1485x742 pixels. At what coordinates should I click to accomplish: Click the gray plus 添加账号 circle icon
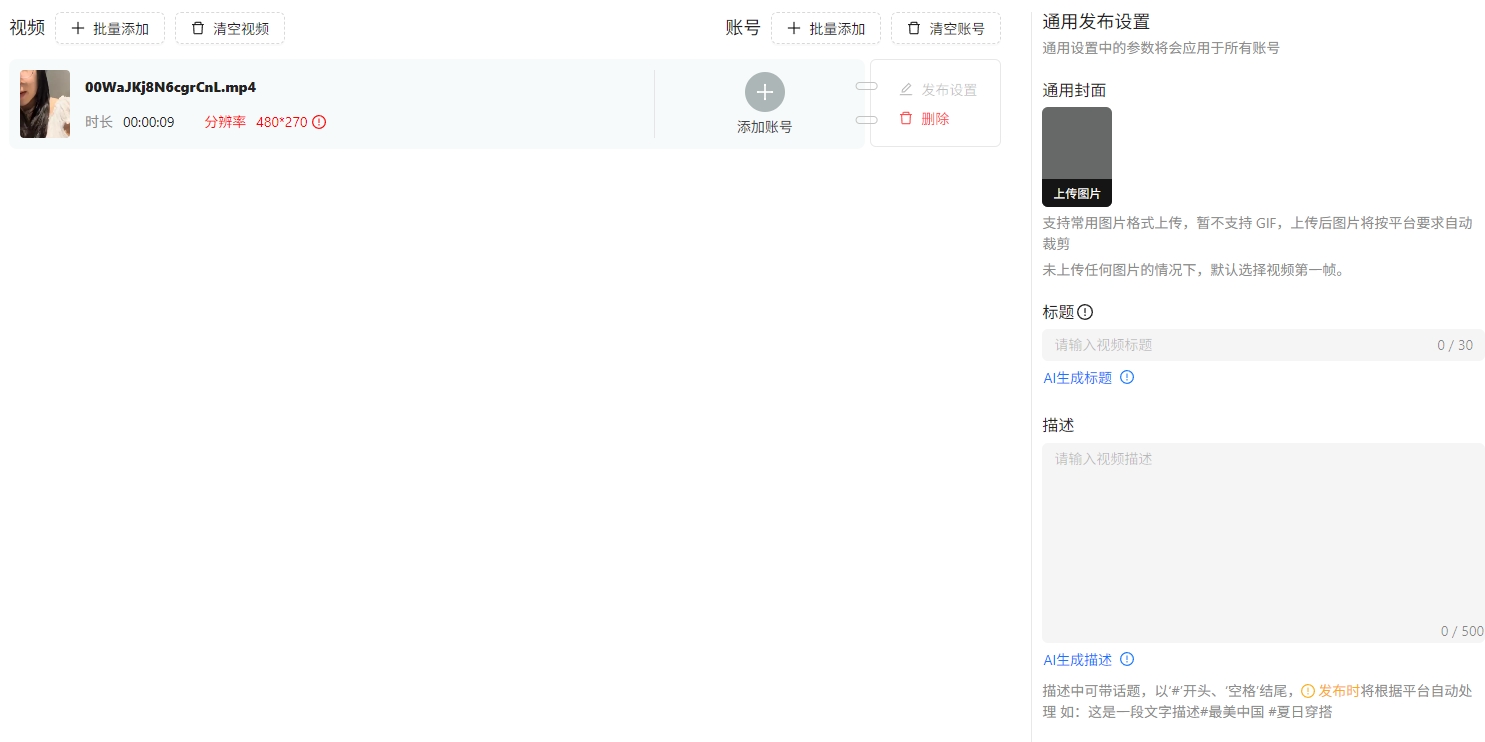coord(764,92)
